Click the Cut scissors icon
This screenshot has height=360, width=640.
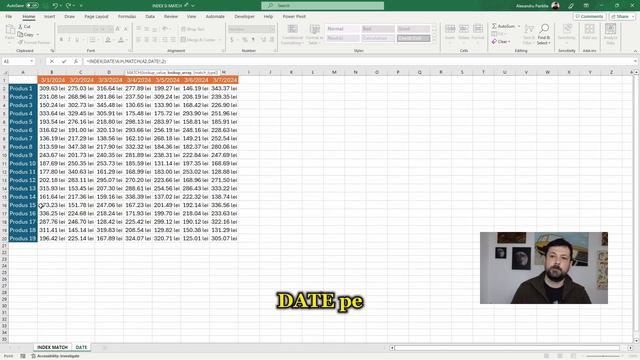coord(20,27)
